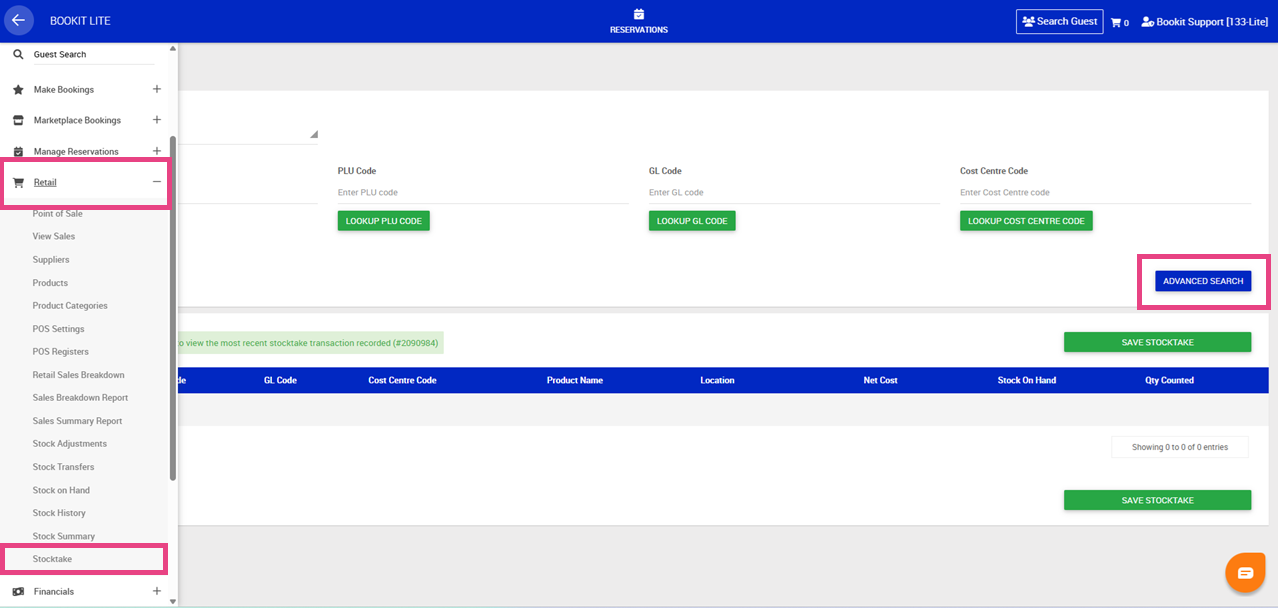The image size is (1278, 608).
Task: Click the Lookup Cost Centre Code button
Action: 1026,221
